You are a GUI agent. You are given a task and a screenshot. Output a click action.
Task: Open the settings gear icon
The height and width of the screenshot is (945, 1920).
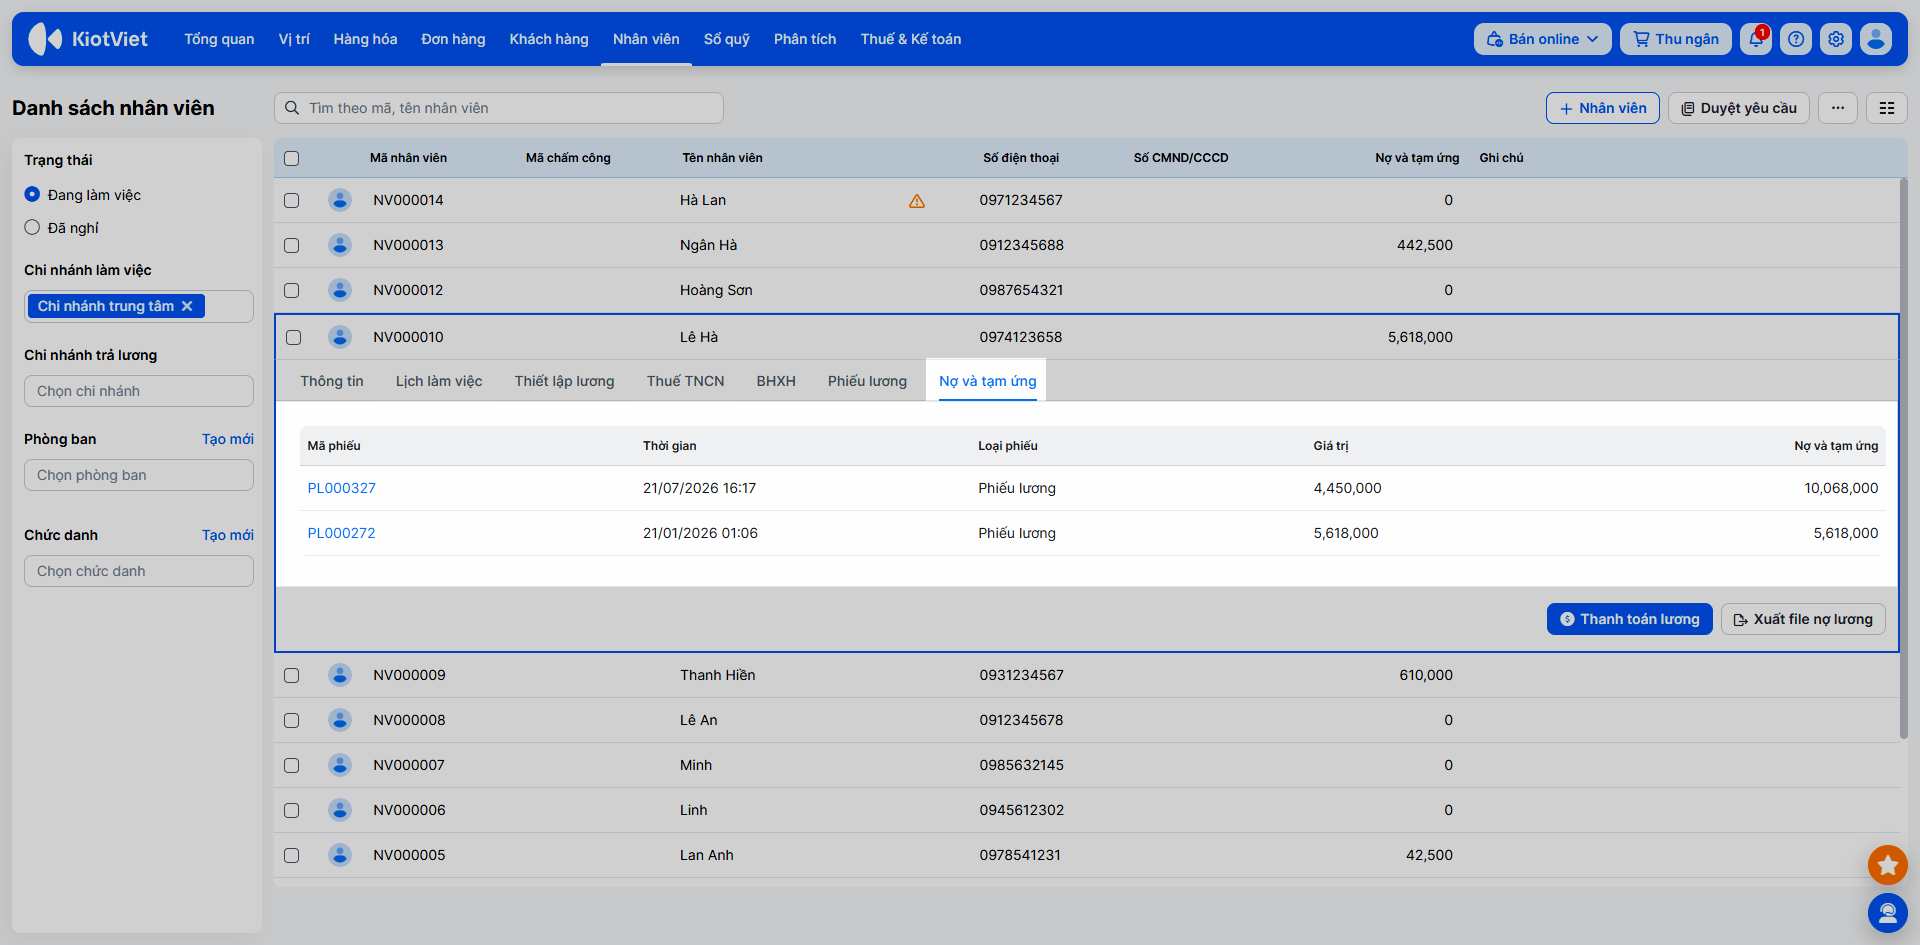click(1836, 39)
